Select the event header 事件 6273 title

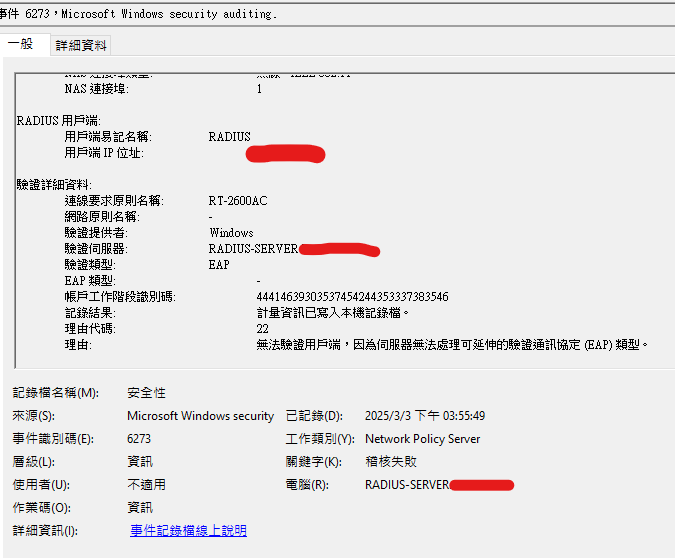(x=138, y=14)
